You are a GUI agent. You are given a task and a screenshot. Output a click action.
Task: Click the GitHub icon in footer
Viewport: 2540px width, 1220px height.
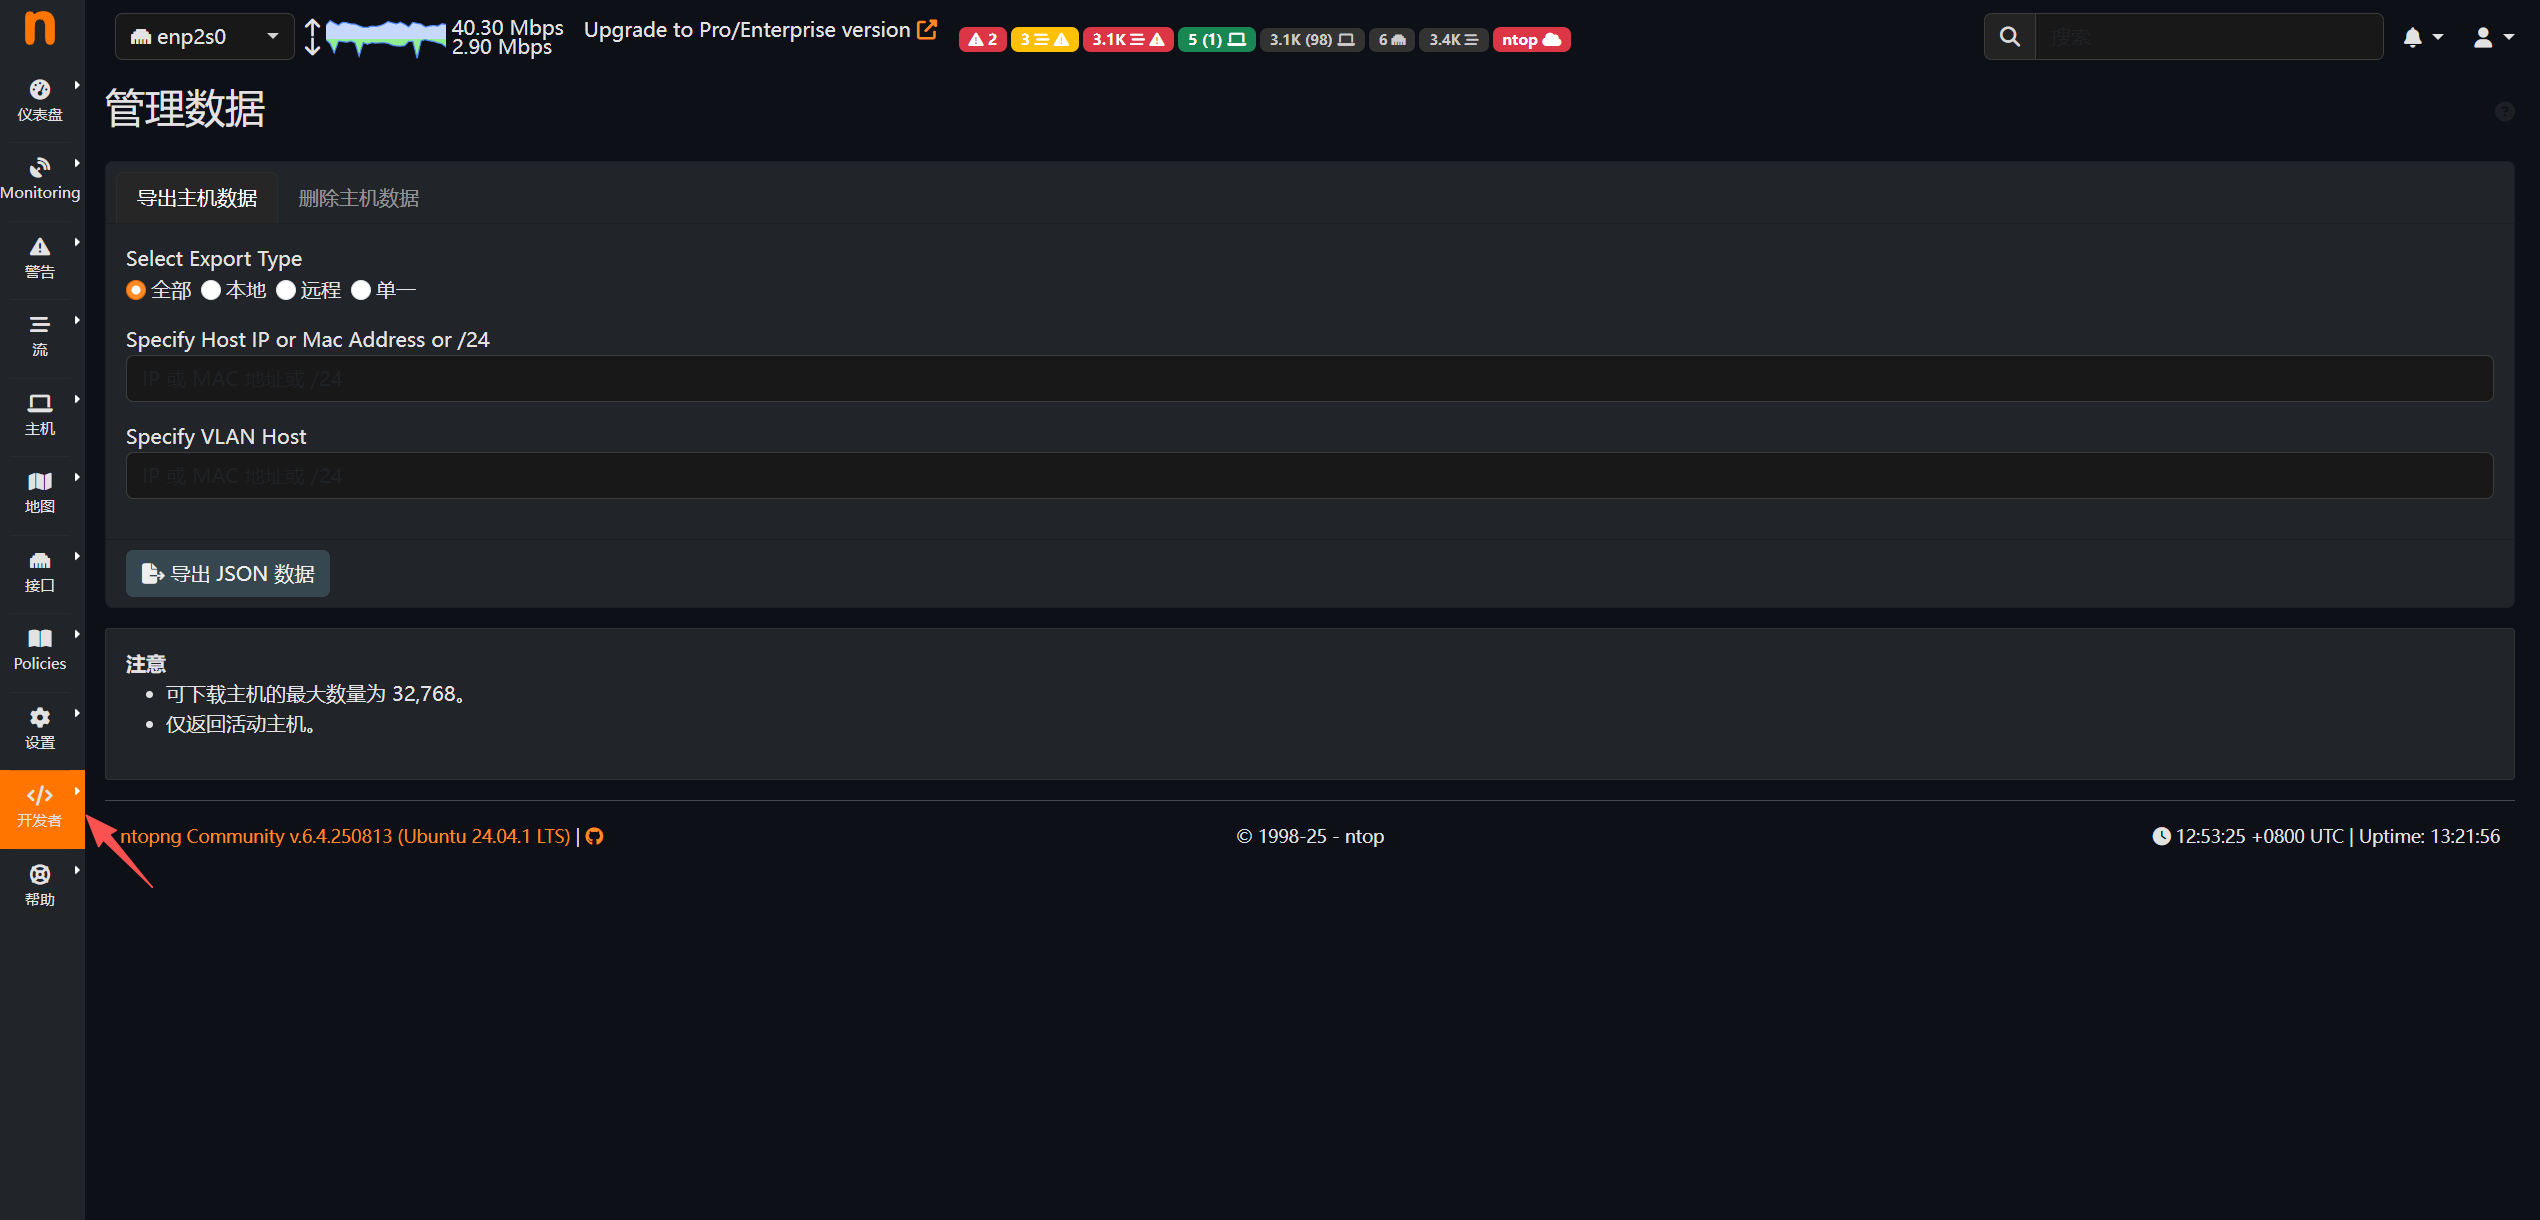595,837
